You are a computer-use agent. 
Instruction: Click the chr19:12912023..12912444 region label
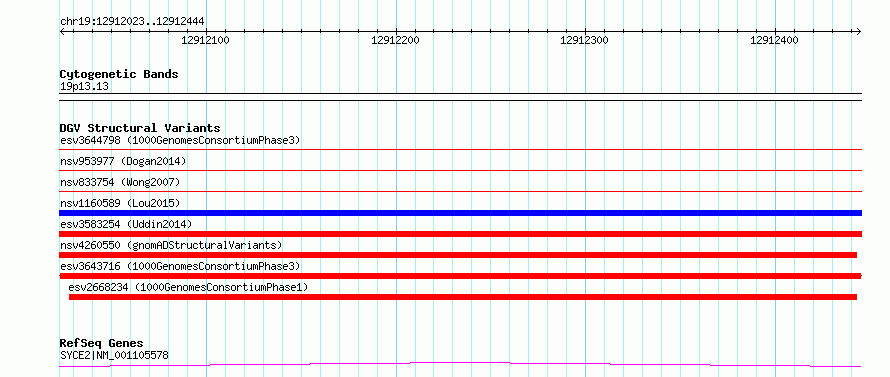coord(132,22)
